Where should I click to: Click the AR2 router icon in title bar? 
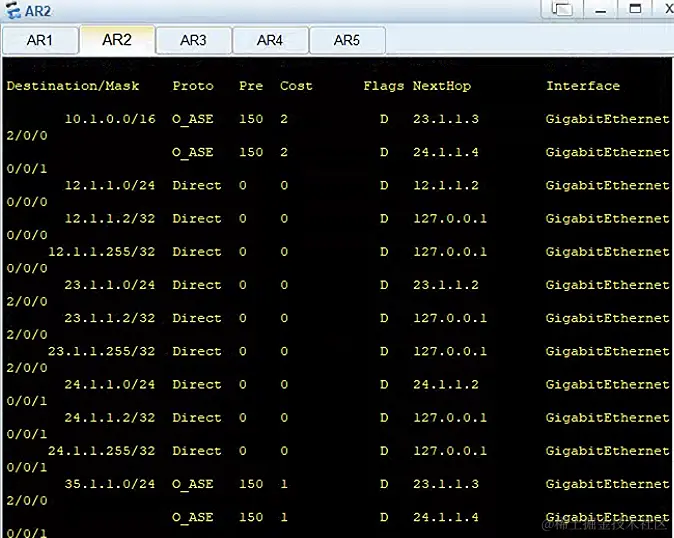point(13,10)
